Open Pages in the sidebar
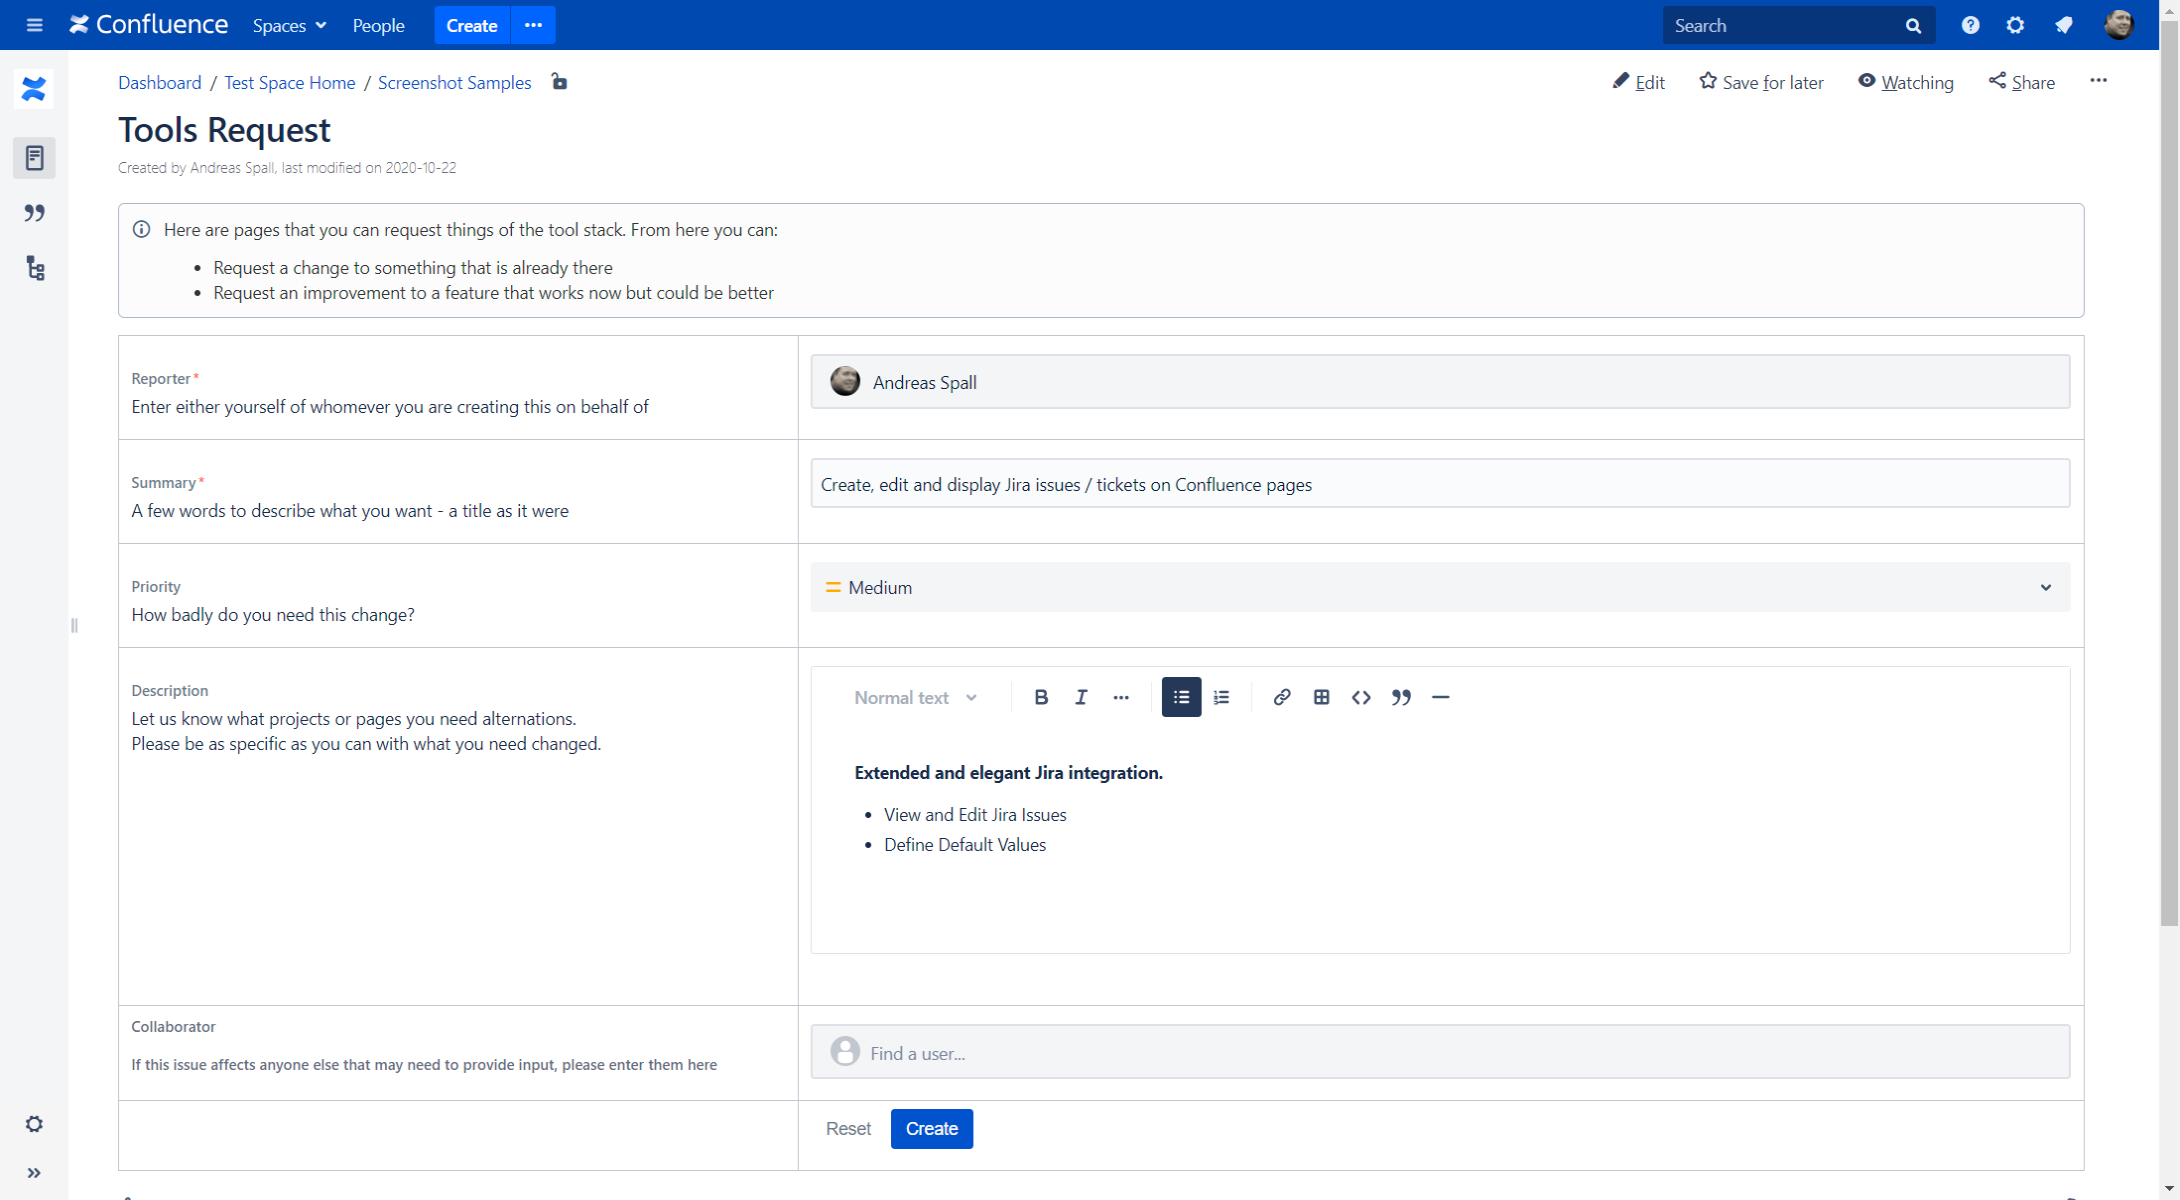Viewport: 2180px width, 1200px height. [34, 158]
